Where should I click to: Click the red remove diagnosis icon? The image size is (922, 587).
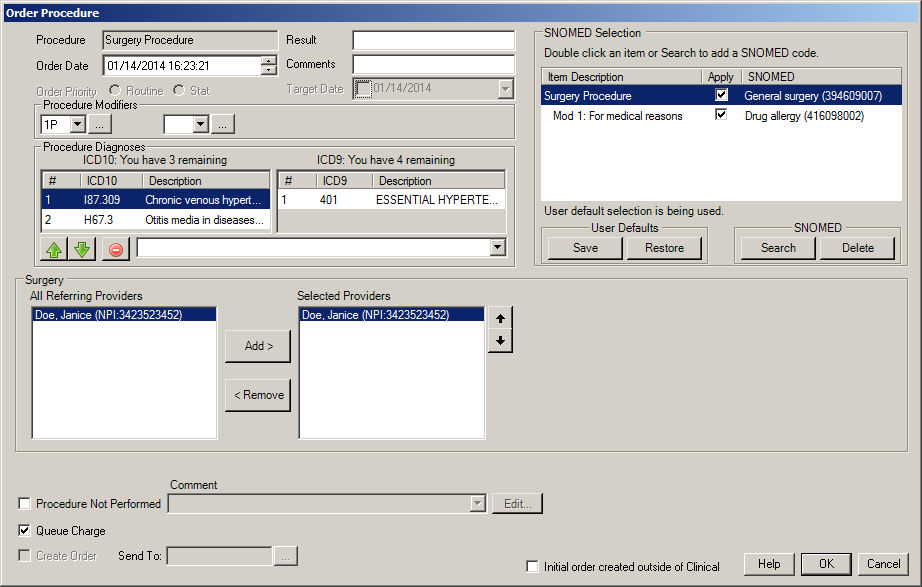click(x=116, y=249)
